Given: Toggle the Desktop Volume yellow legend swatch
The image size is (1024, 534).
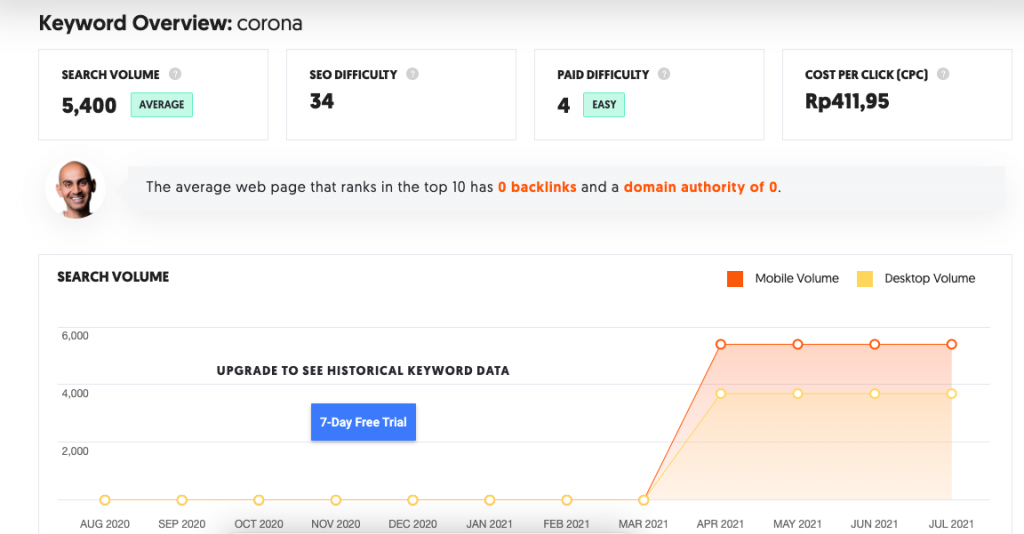Looking at the screenshot, I should click(865, 279).
